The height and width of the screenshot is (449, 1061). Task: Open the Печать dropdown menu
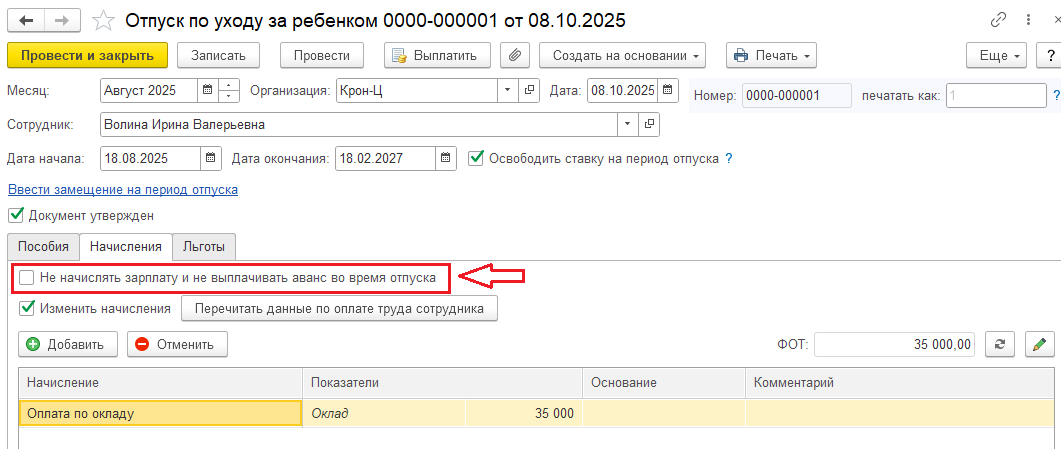coord(771,55)
